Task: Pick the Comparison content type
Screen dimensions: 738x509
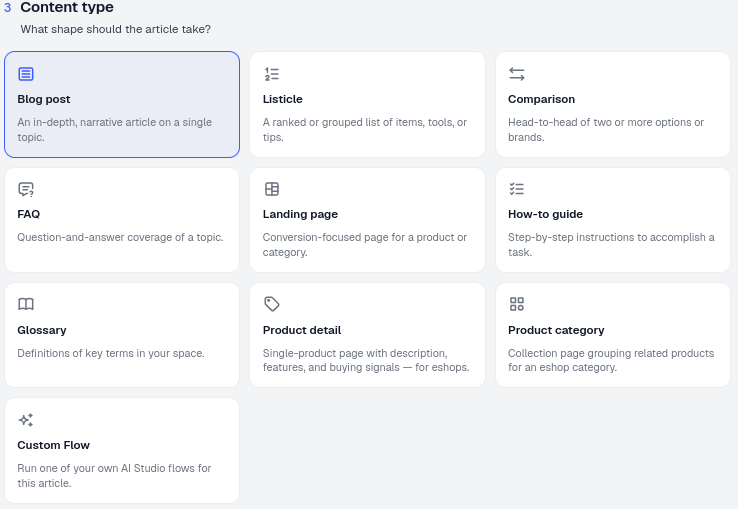Action: click(x=613, y=105)
